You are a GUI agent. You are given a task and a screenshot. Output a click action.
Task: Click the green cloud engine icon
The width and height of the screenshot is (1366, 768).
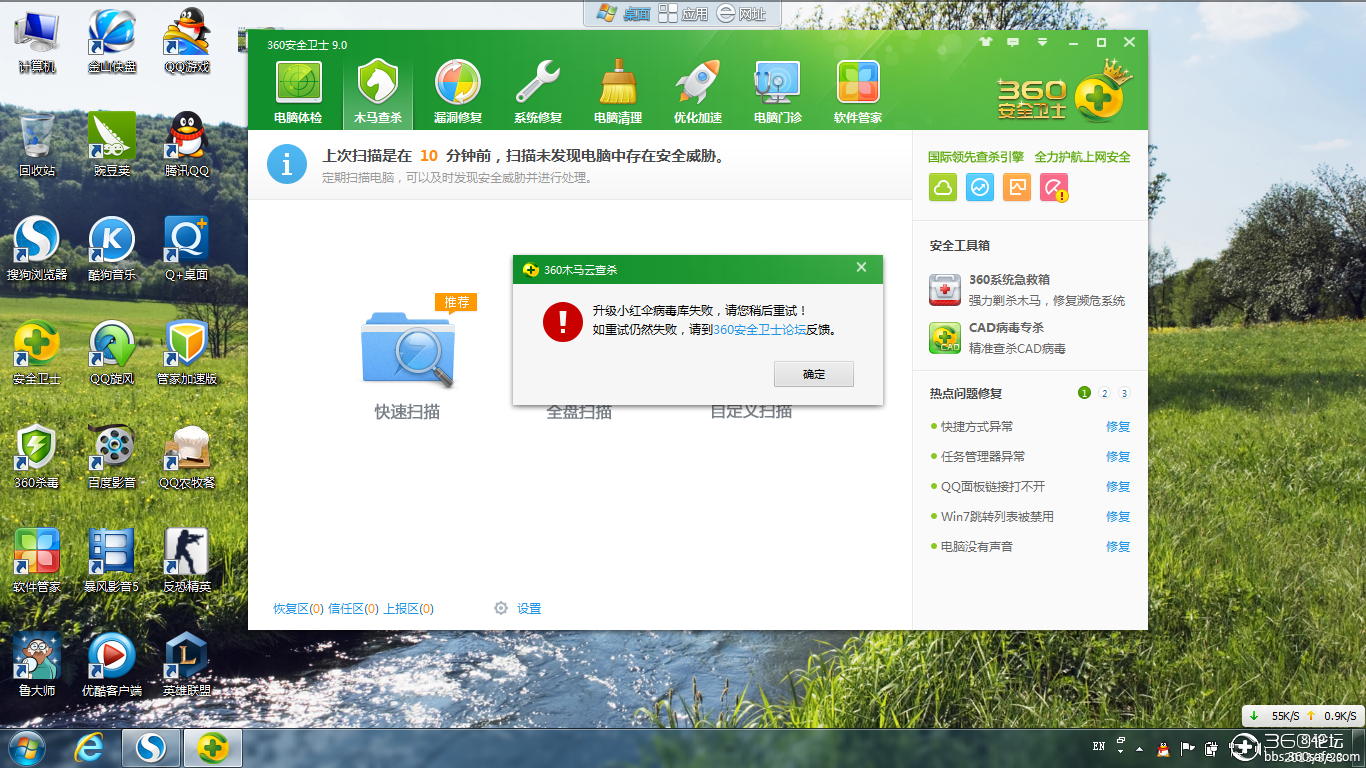pyautogui.click(x=943, y=187)
